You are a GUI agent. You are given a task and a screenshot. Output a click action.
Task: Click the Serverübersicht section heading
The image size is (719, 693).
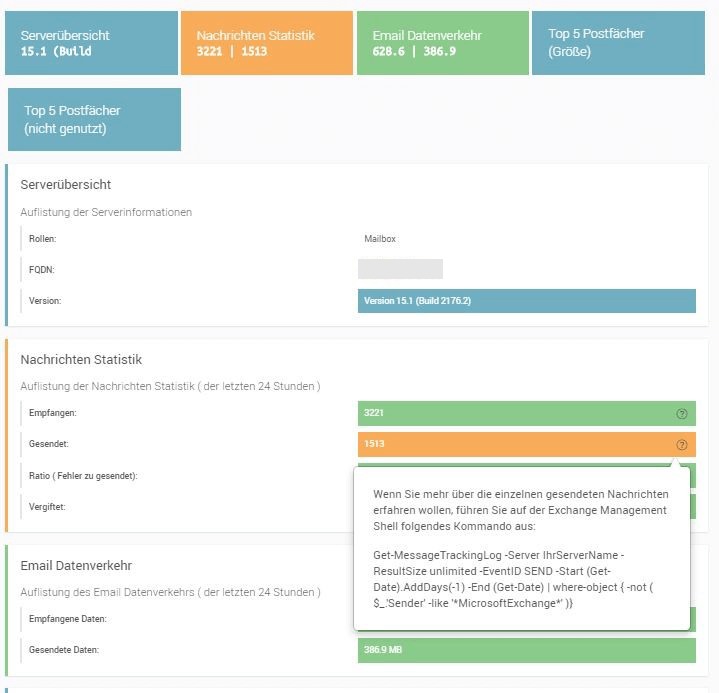point(66,185)
